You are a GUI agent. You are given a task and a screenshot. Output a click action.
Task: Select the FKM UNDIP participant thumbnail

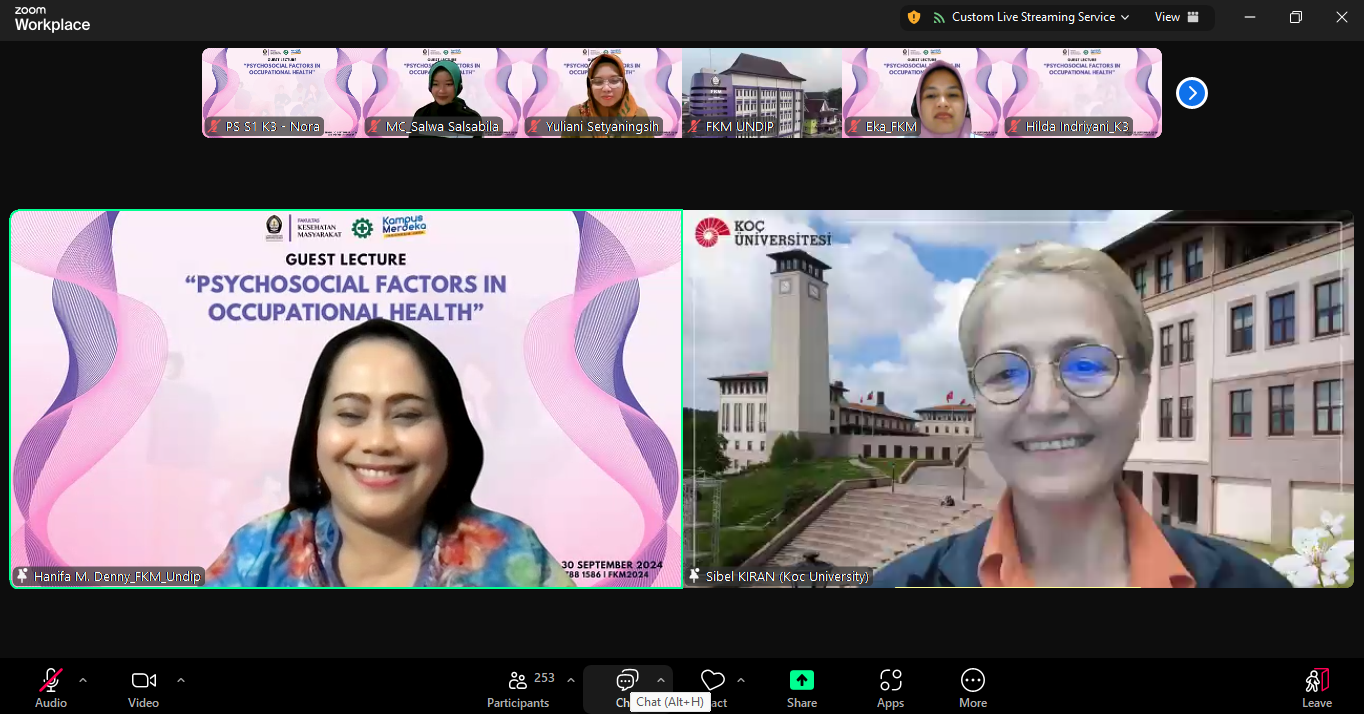[762, 93]
